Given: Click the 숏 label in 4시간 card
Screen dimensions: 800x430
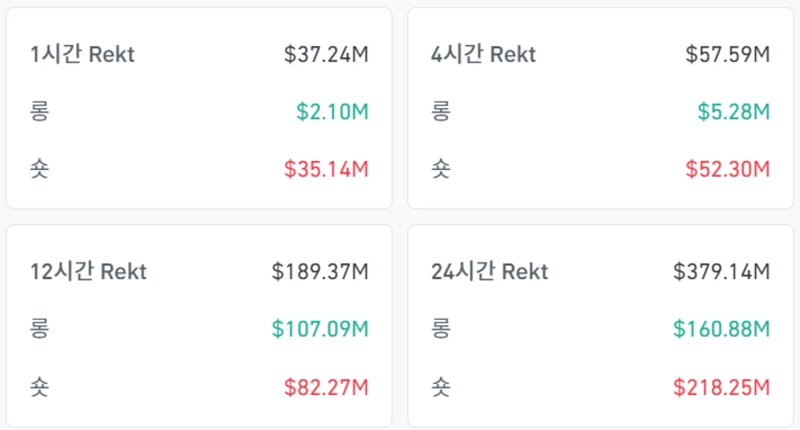Looking at the screenshot, I should click(441, 169).
